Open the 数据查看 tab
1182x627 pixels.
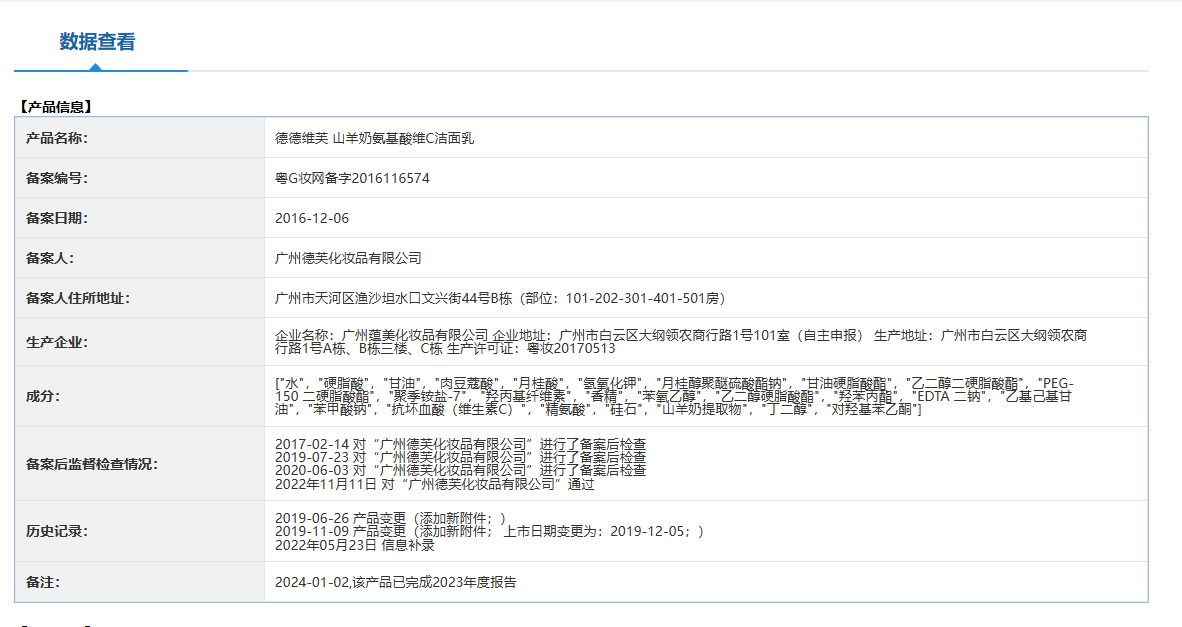pos(97,42)
